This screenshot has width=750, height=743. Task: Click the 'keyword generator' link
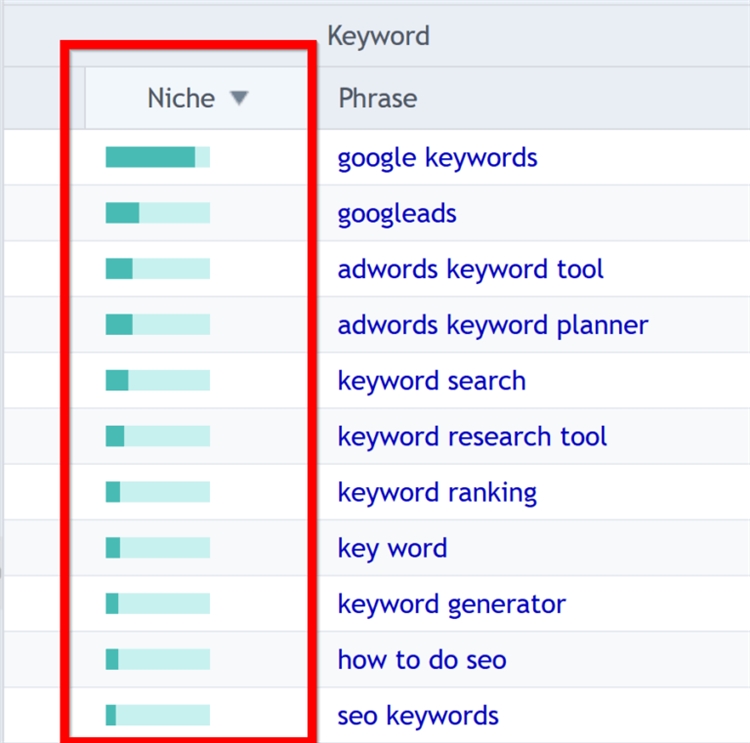[451, 605]
